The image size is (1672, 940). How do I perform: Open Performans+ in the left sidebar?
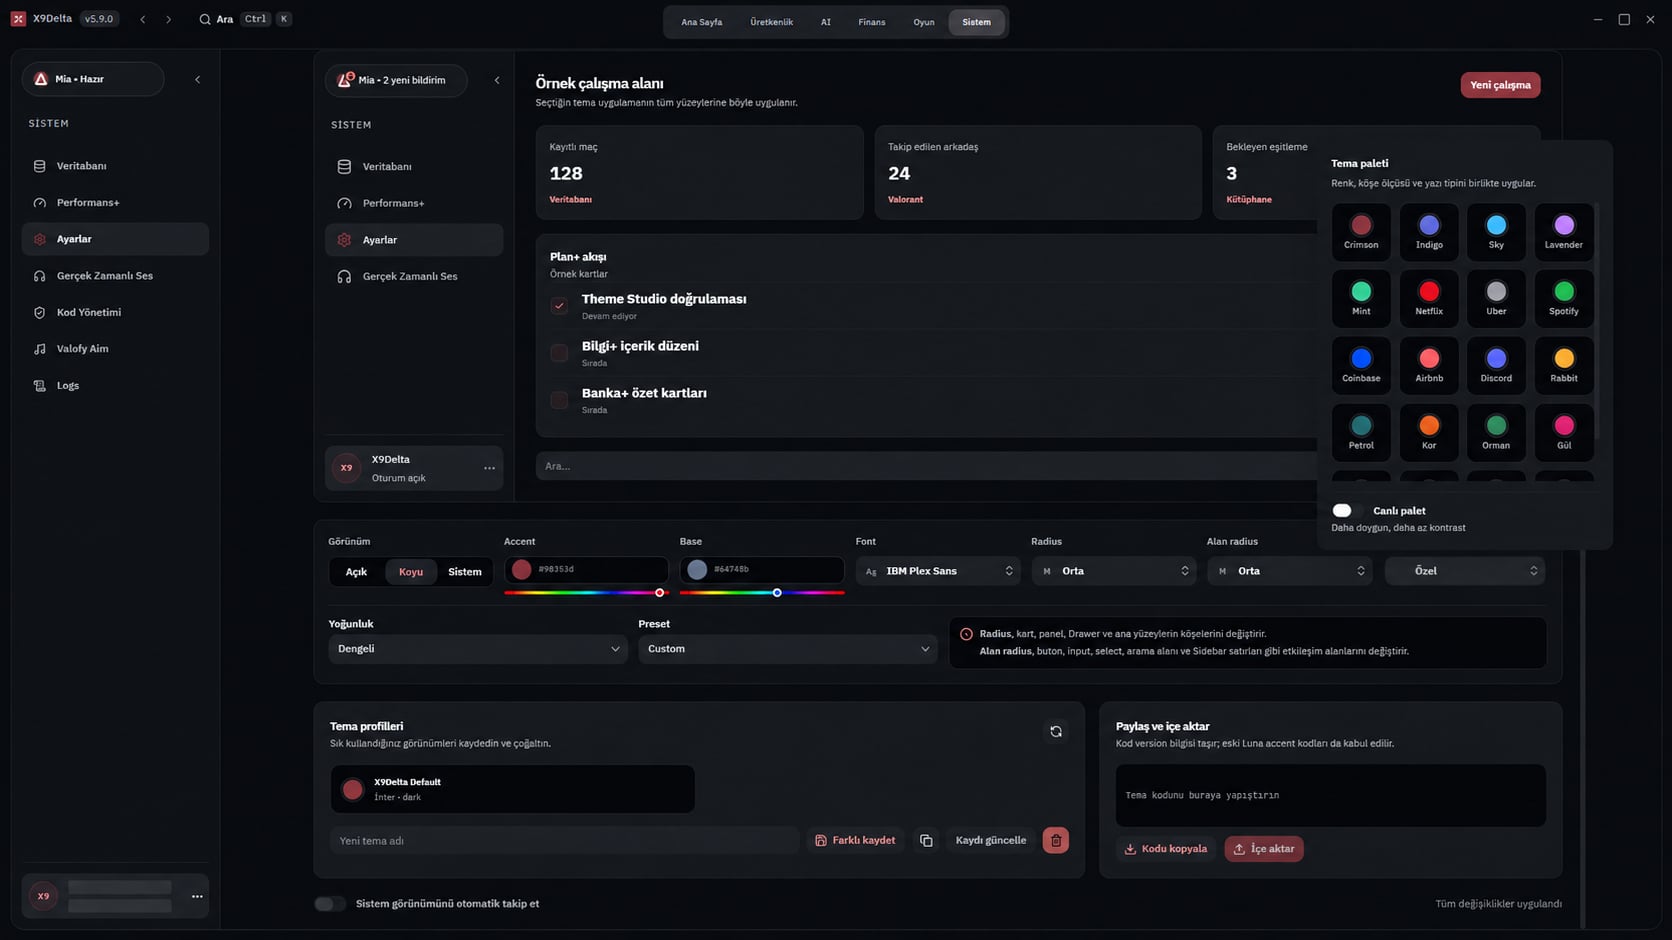115,203
